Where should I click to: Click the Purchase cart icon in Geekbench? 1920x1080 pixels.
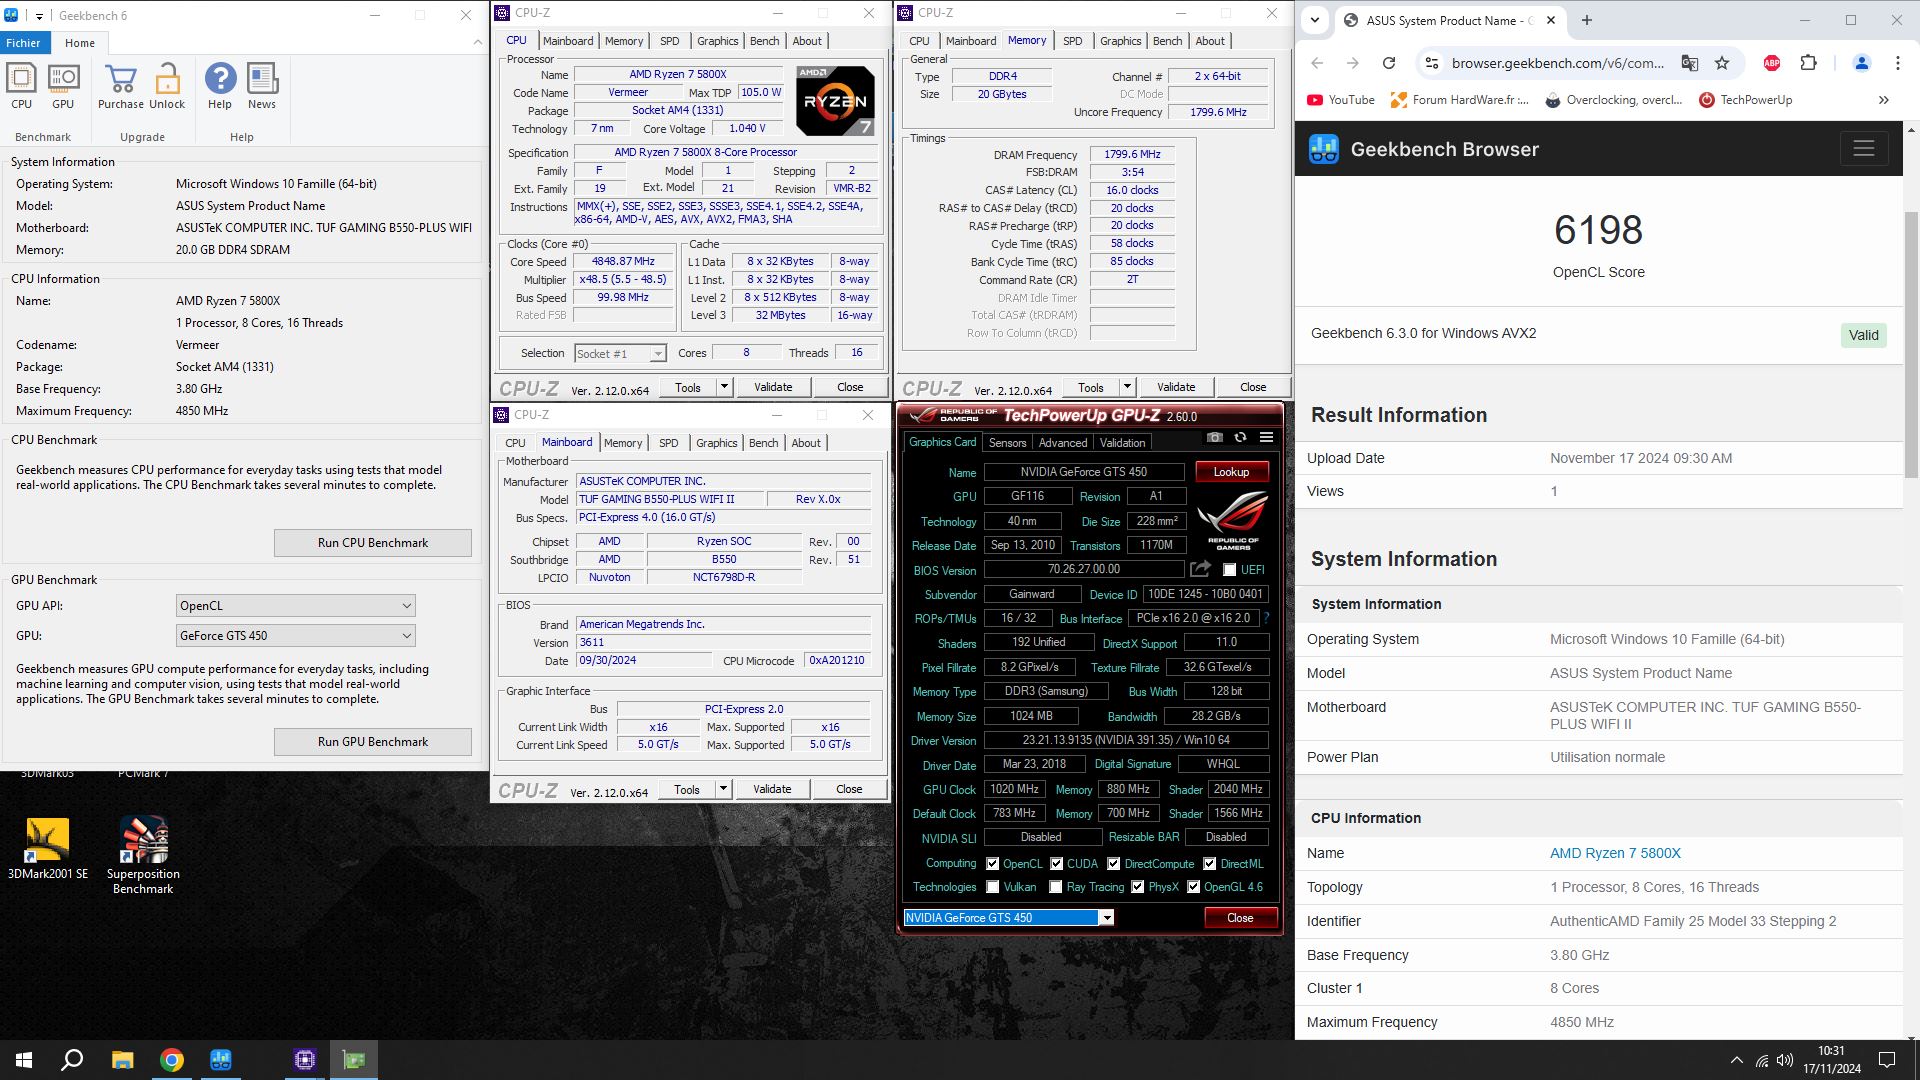[x=121, y=86]
